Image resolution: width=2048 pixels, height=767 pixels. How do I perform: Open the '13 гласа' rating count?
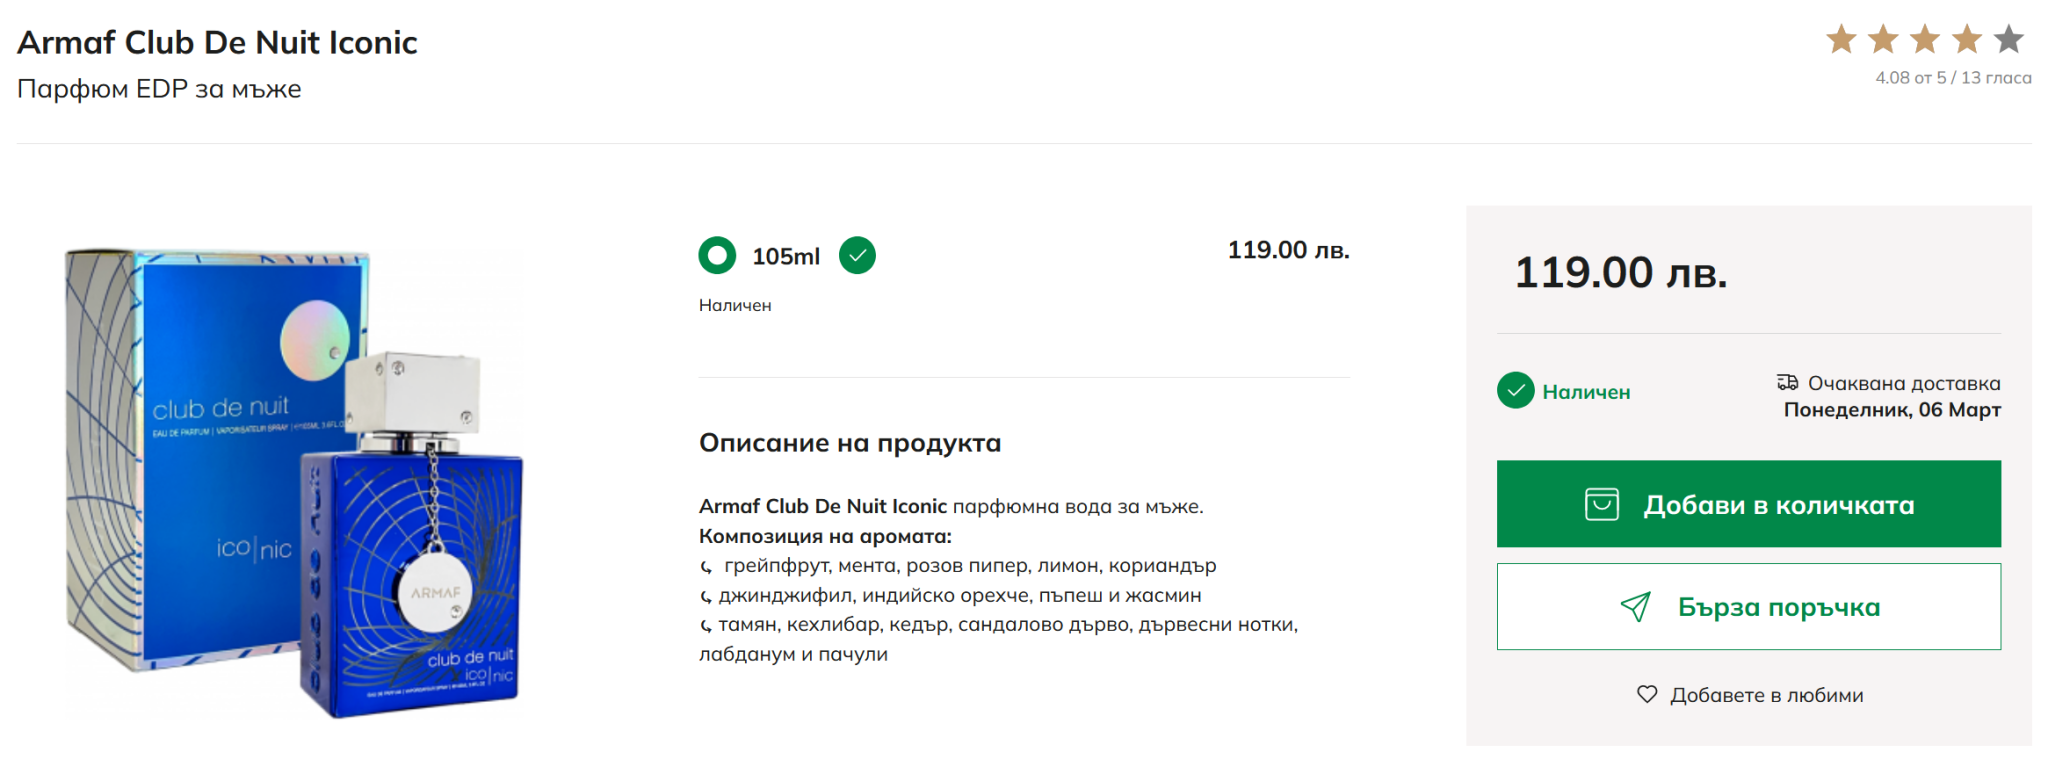(x=1996, y=78)
